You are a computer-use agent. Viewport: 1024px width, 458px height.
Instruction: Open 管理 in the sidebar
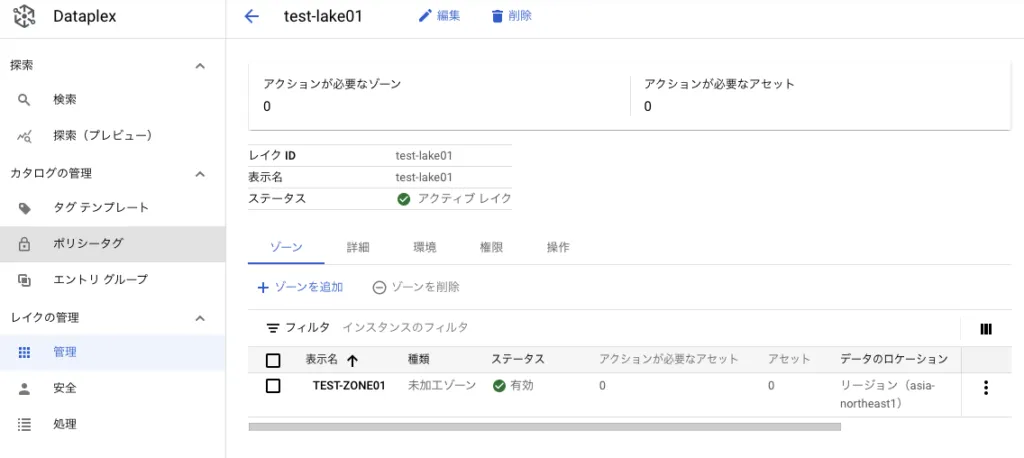[113, 352]
